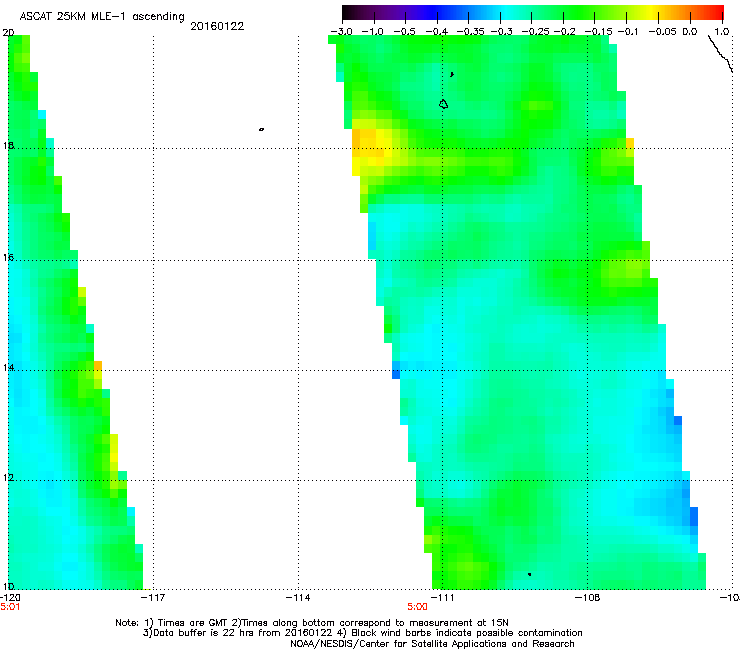740x650 pixels.
Task: Click the -0.35 color scale label
Action: (471, 32)
